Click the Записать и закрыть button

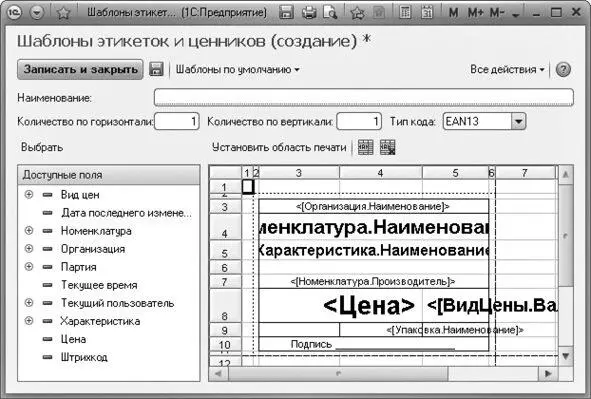point(80,69)
